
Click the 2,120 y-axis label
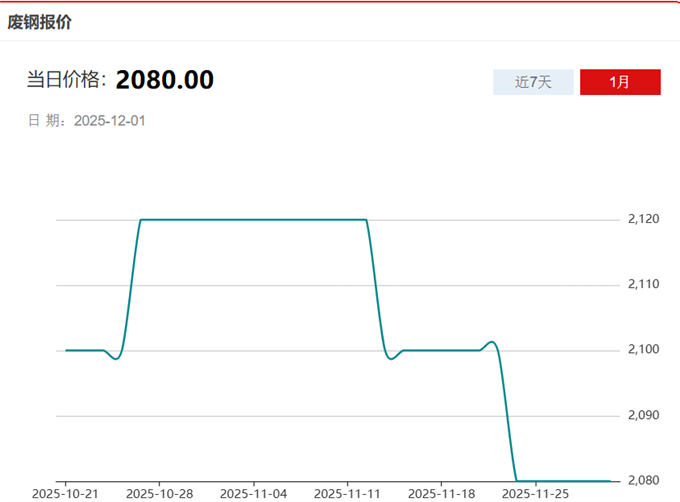coord(645,219)
